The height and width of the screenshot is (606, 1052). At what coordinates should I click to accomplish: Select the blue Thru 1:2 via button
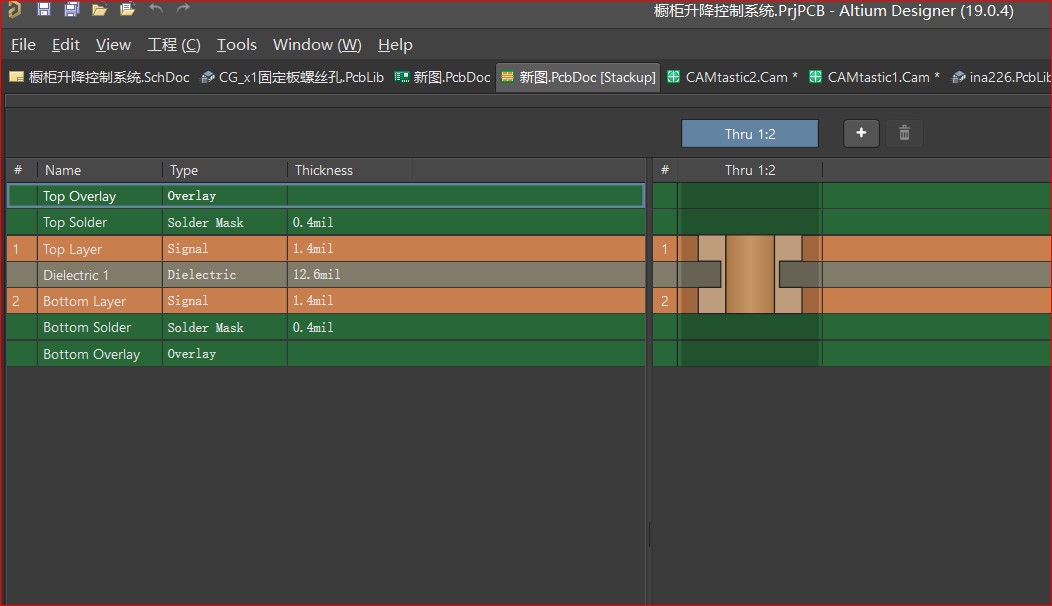pos(749,134)
